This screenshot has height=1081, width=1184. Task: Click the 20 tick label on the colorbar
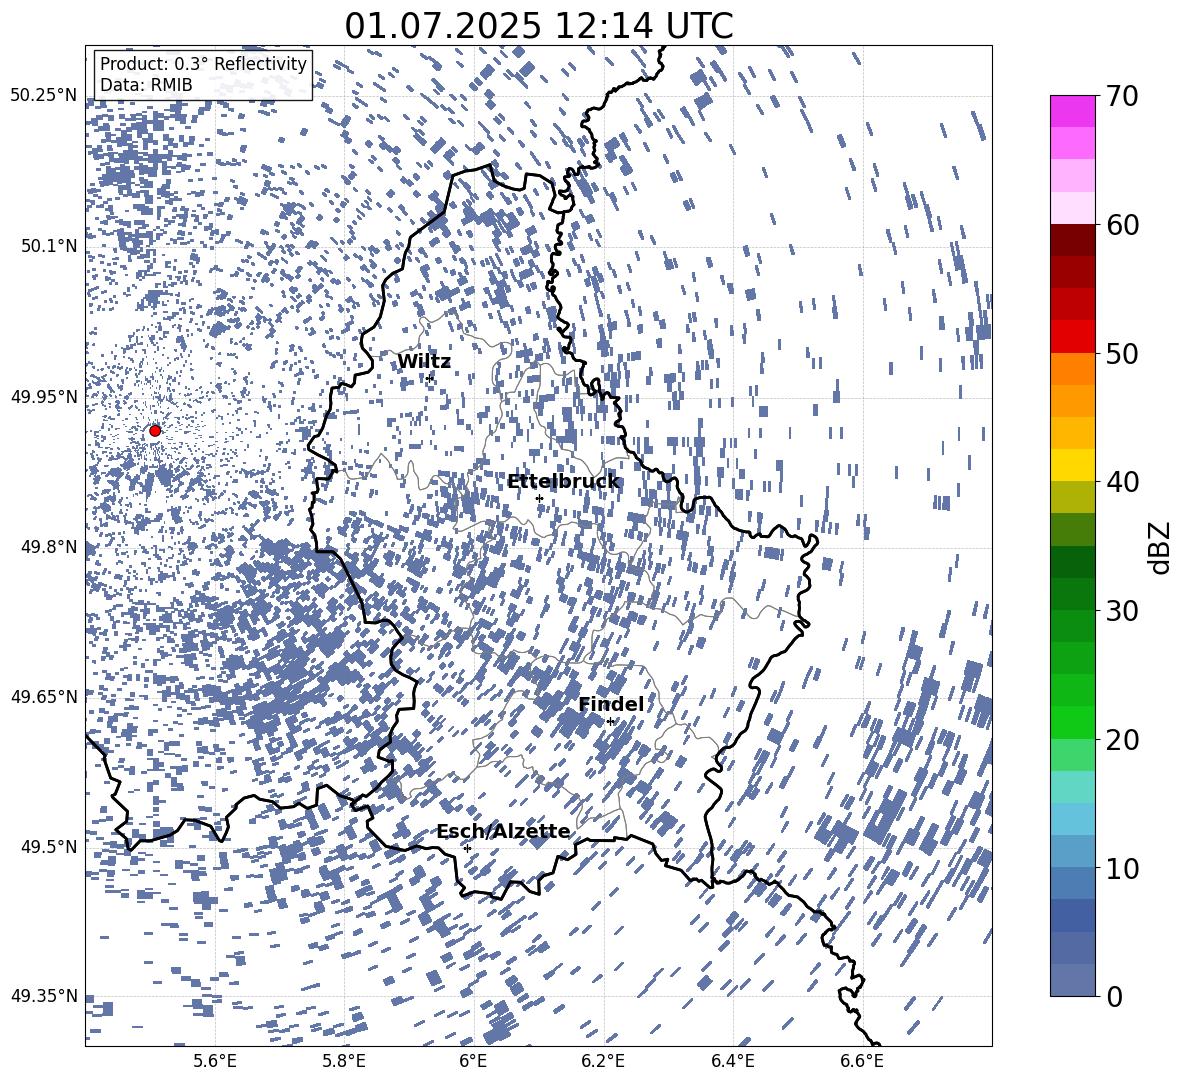[1121, 740]
